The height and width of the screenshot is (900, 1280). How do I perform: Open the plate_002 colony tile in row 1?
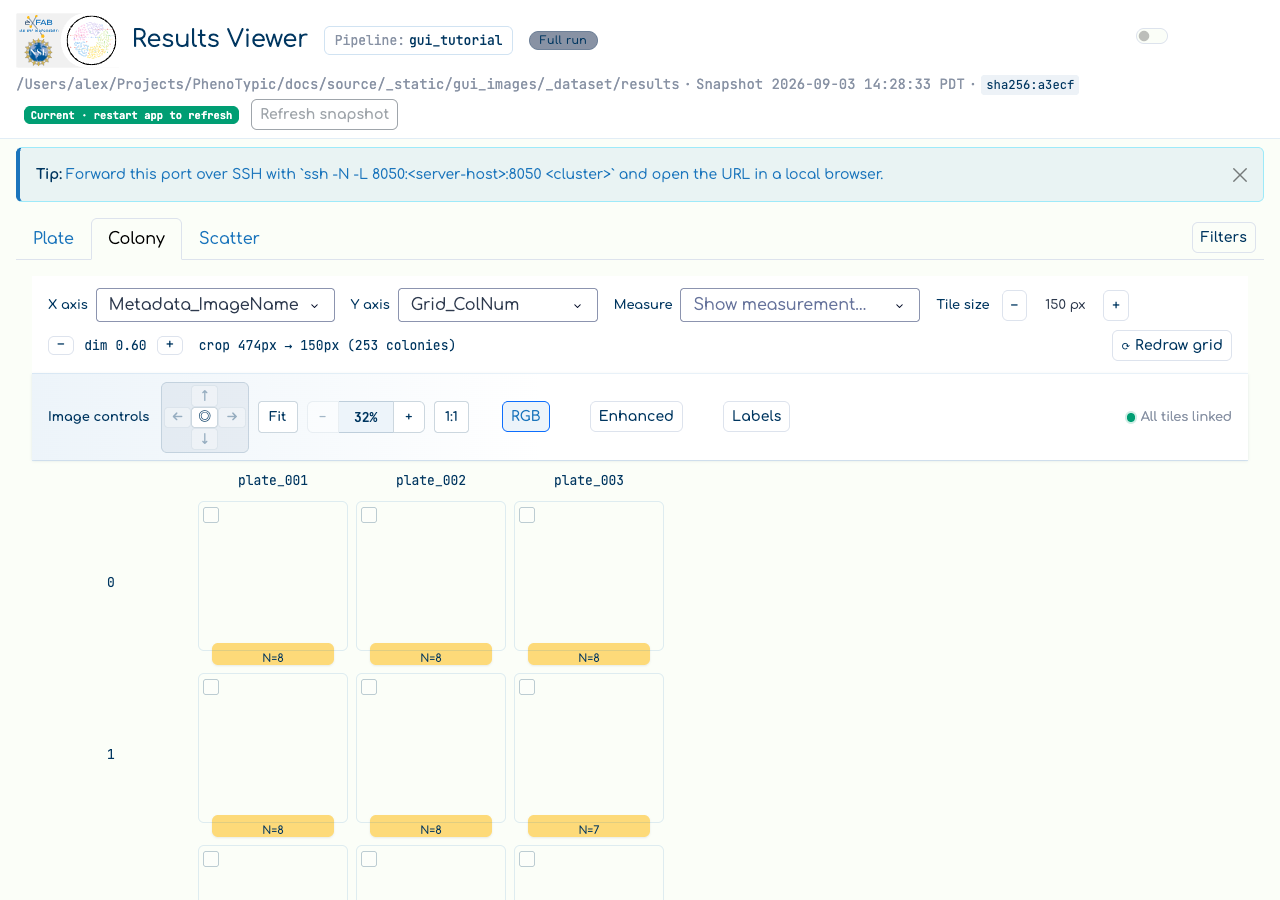pyautogui.click(x=431, y=748)
